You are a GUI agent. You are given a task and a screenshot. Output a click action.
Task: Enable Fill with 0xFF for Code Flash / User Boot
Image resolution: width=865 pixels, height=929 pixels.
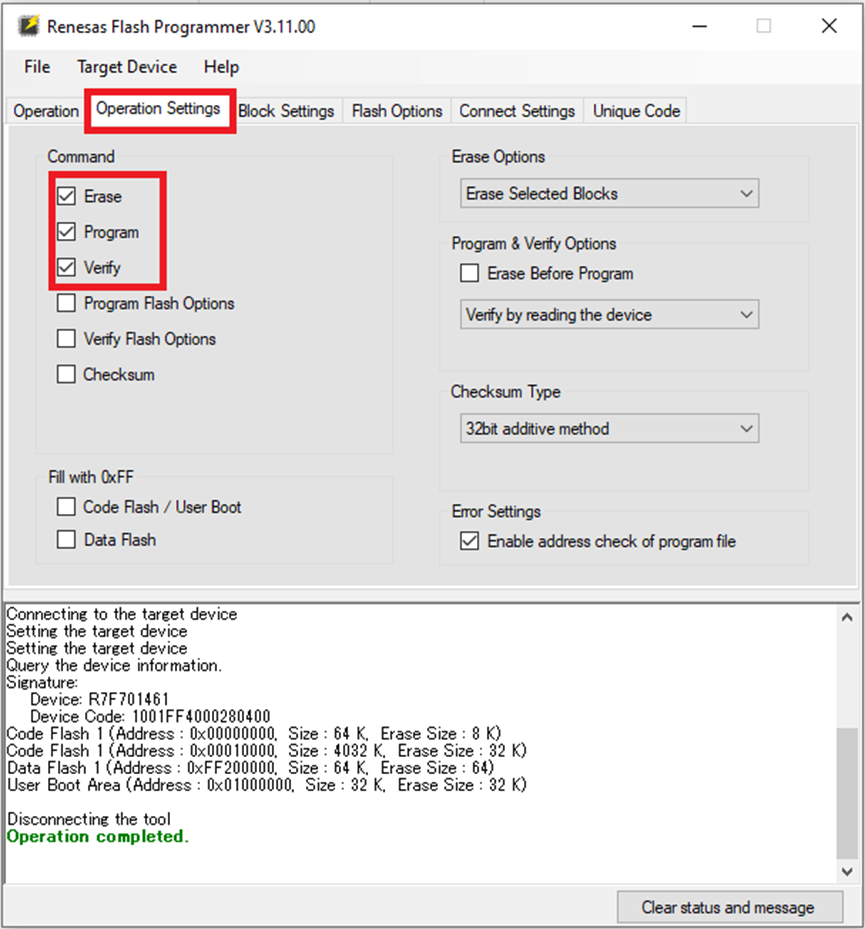pos(66,507)
